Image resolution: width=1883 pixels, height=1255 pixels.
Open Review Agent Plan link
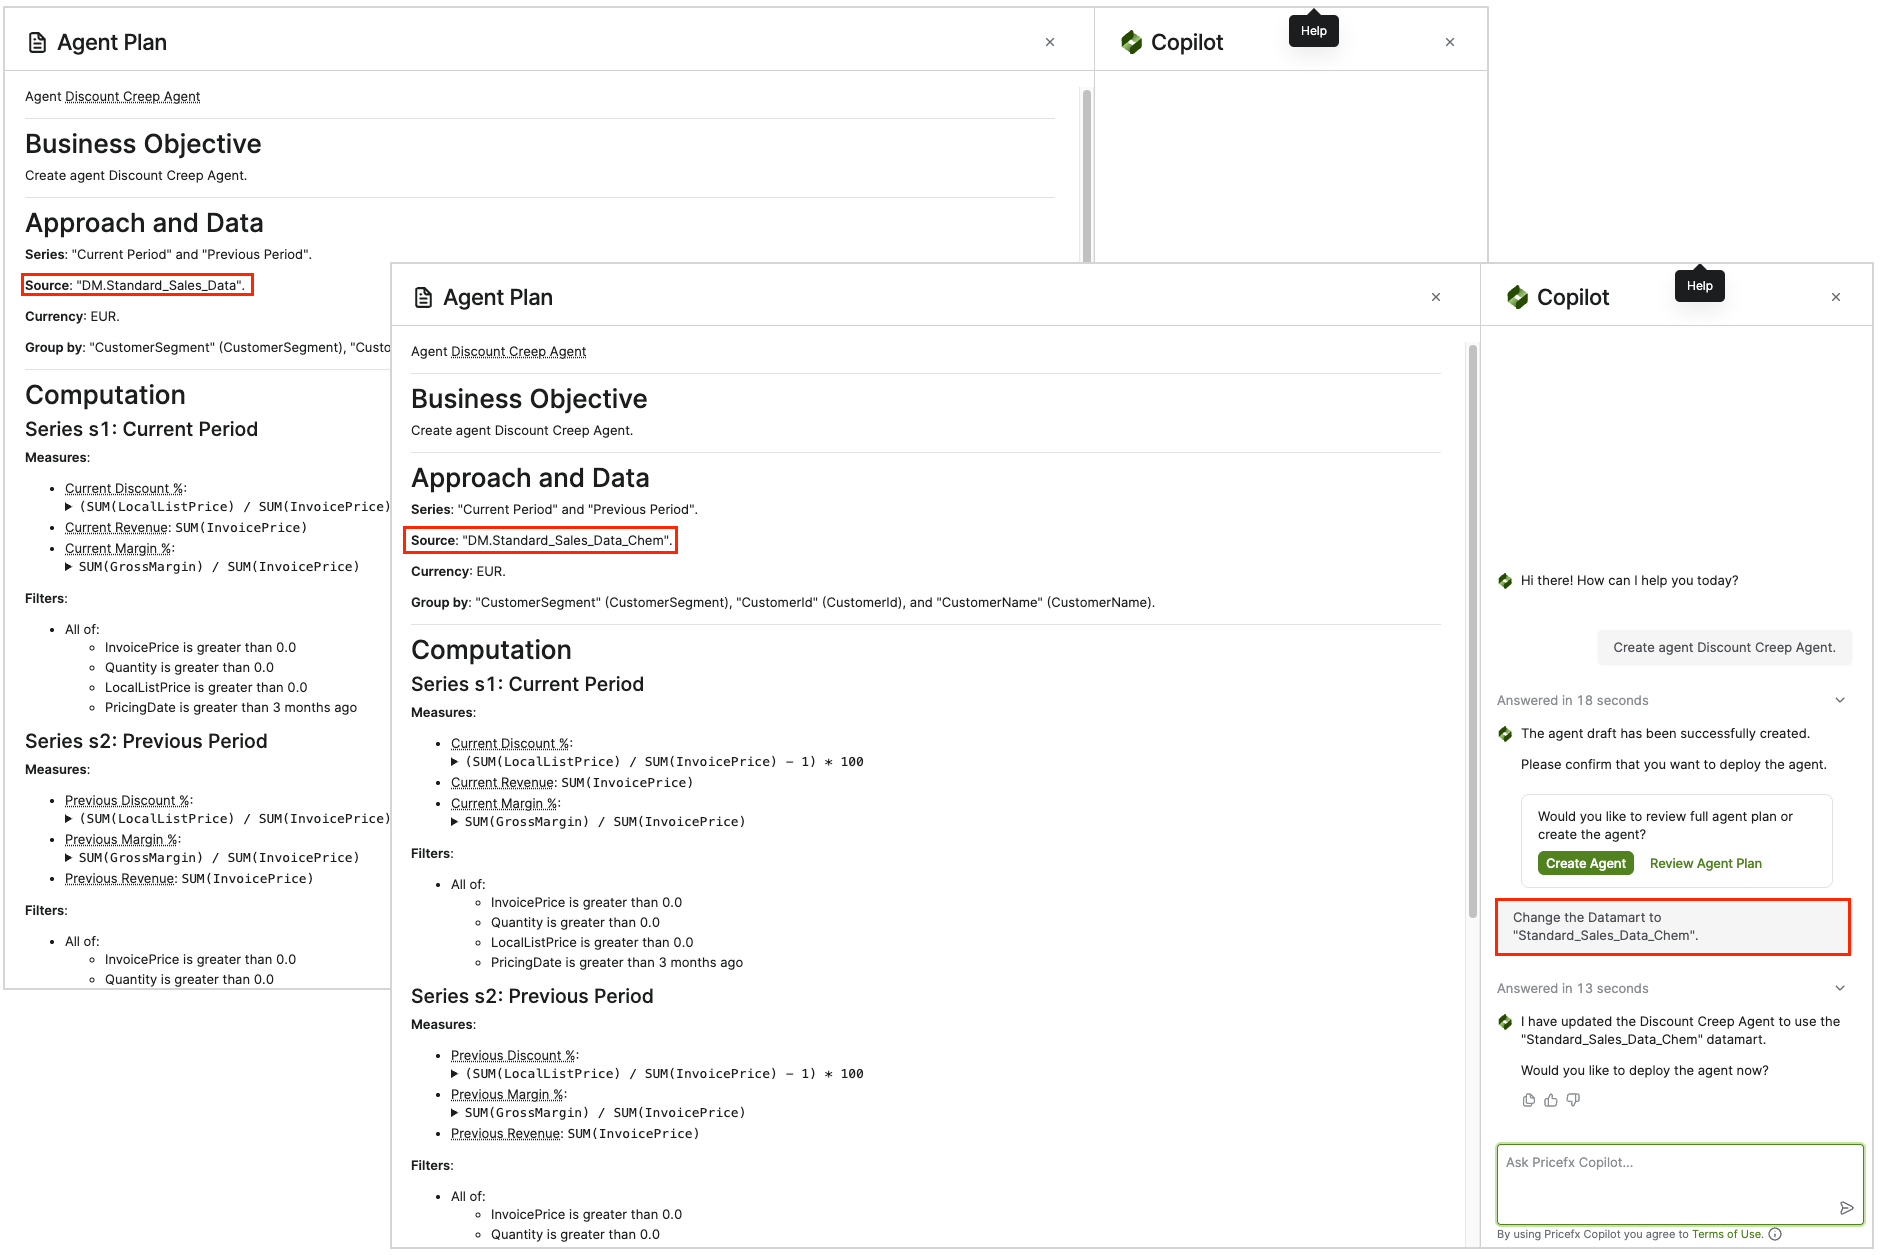1705,864
